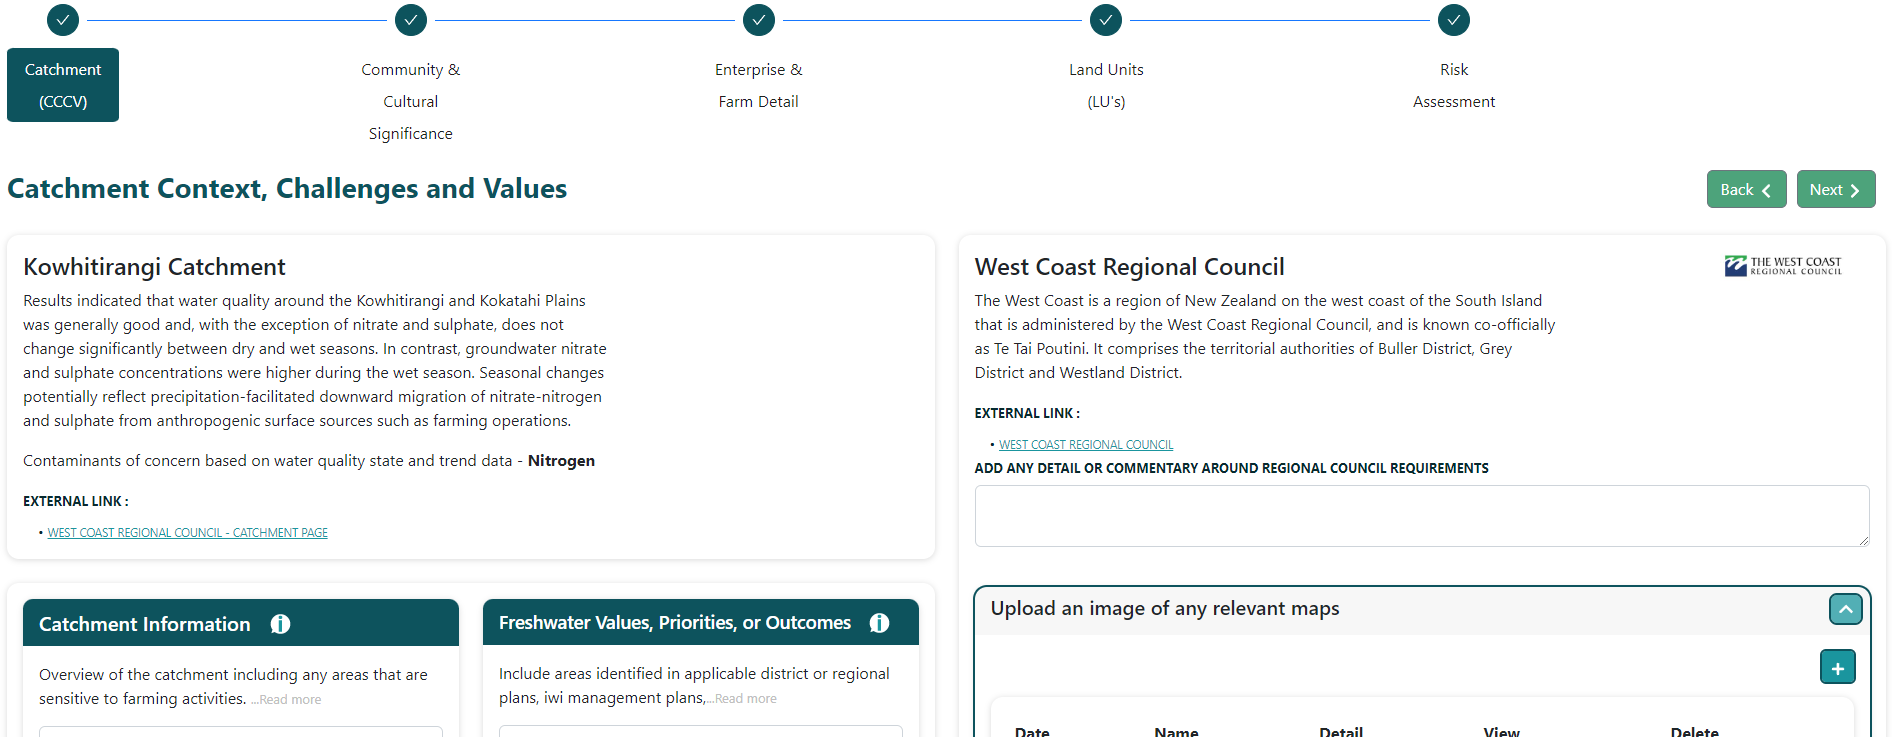Click the Community & Cultural Significance checkmark circle
This screenshot has height=751, width=1892.
pos(411,20)
